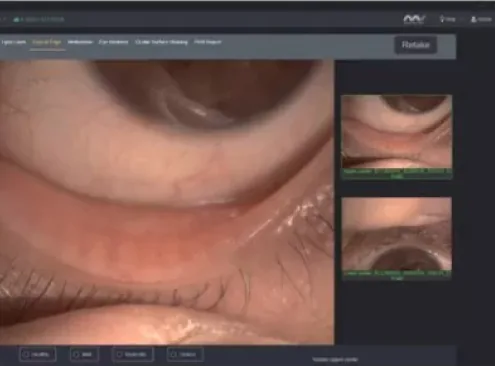Click the light bulb help icon
Image resolution: width=495 pixels, height=366 pixels.
tap(442, 19)
